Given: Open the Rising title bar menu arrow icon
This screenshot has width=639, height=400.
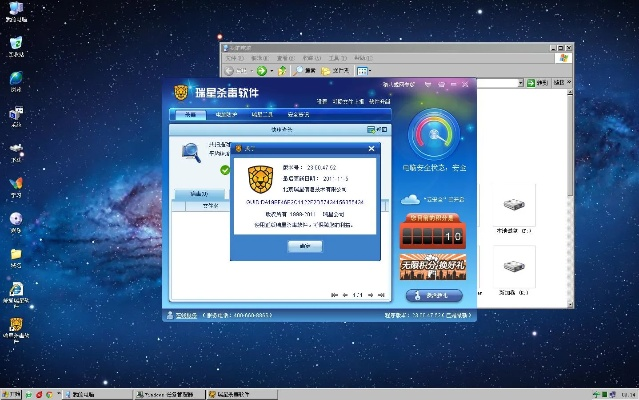Looking at the screenshot, I should pyautogui.click(x=428, y=85).
